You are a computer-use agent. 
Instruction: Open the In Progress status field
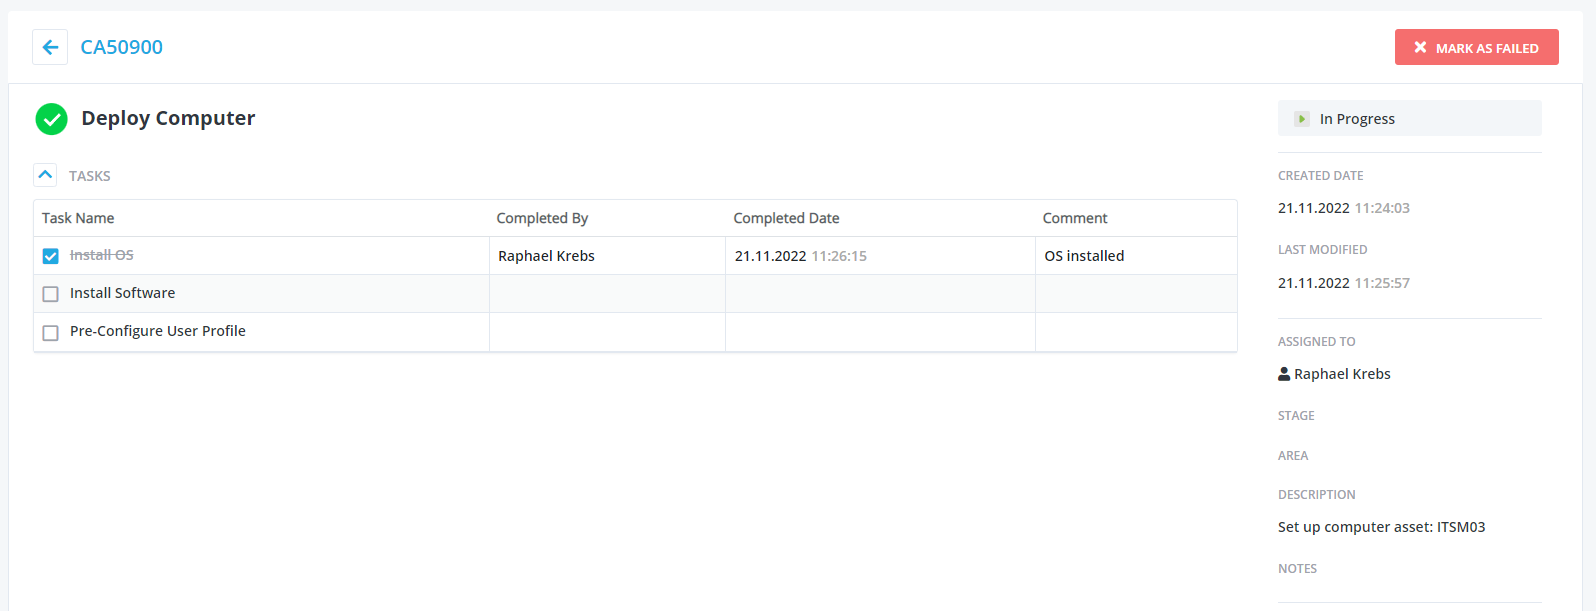tap(1409, 119)
